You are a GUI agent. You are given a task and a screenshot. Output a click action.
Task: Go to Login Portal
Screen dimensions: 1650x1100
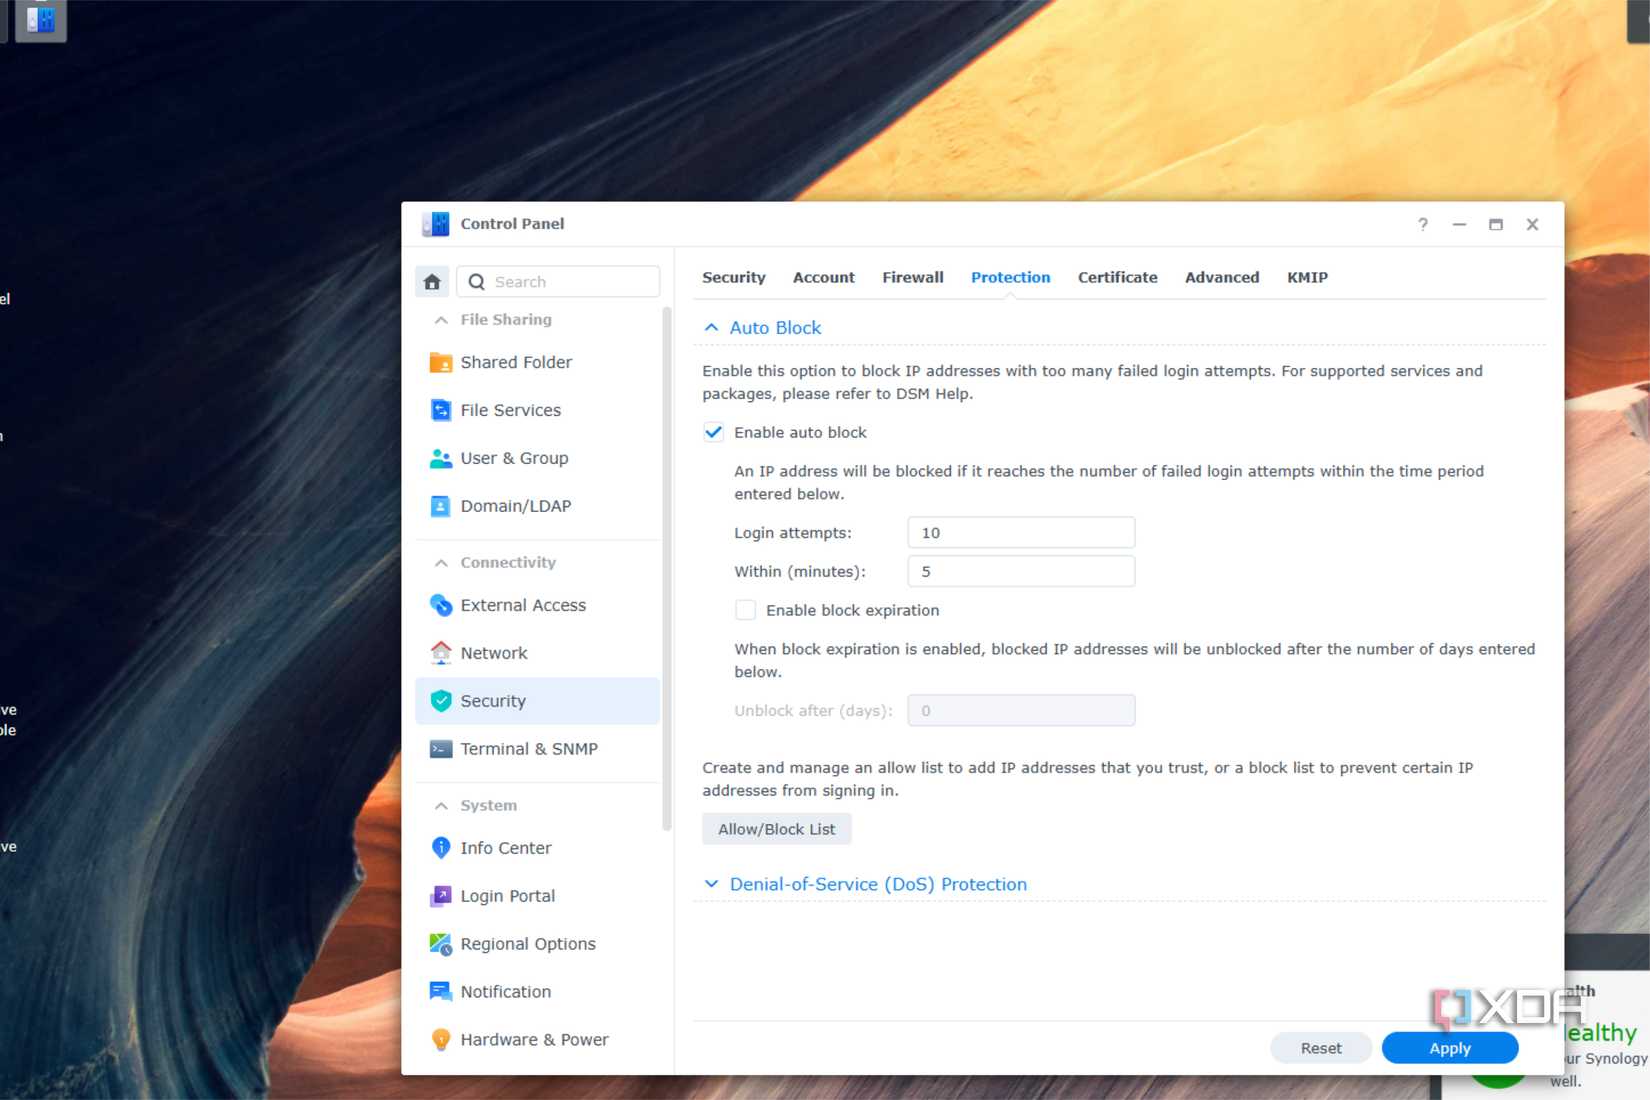point(537,896)
